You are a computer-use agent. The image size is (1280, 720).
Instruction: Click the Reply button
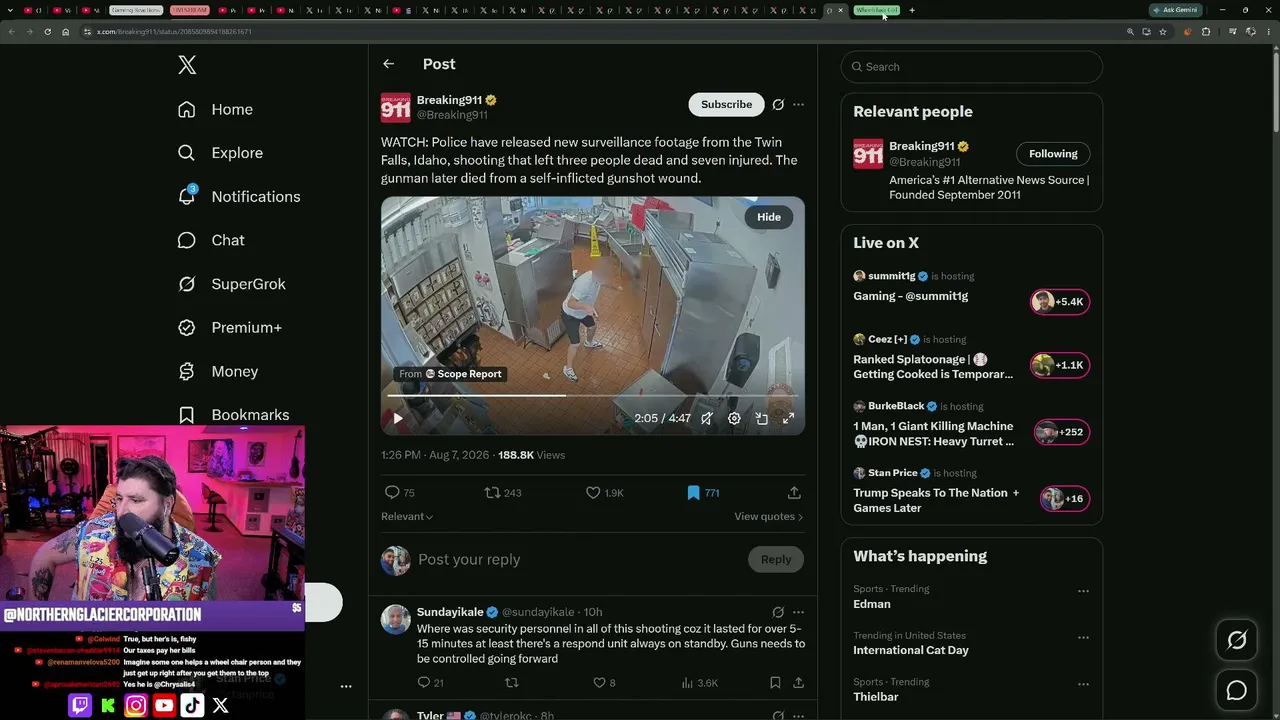coord(776,560)
